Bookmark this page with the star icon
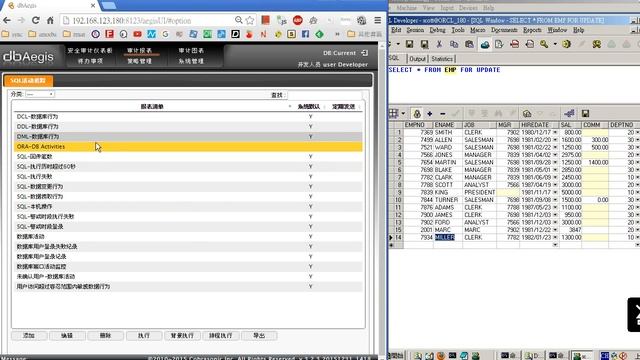Image resolution: width=640 pixels, height=360 pixels. pos(250,20)
